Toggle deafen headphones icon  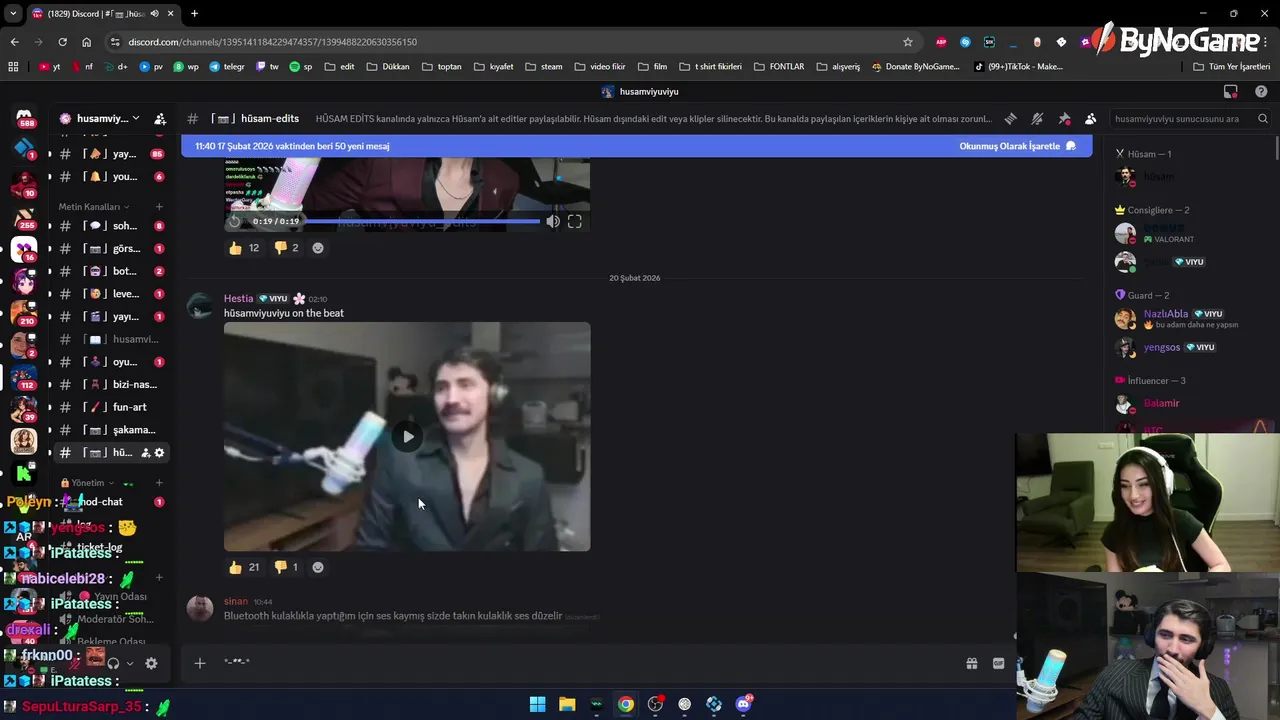click(113, 663)
